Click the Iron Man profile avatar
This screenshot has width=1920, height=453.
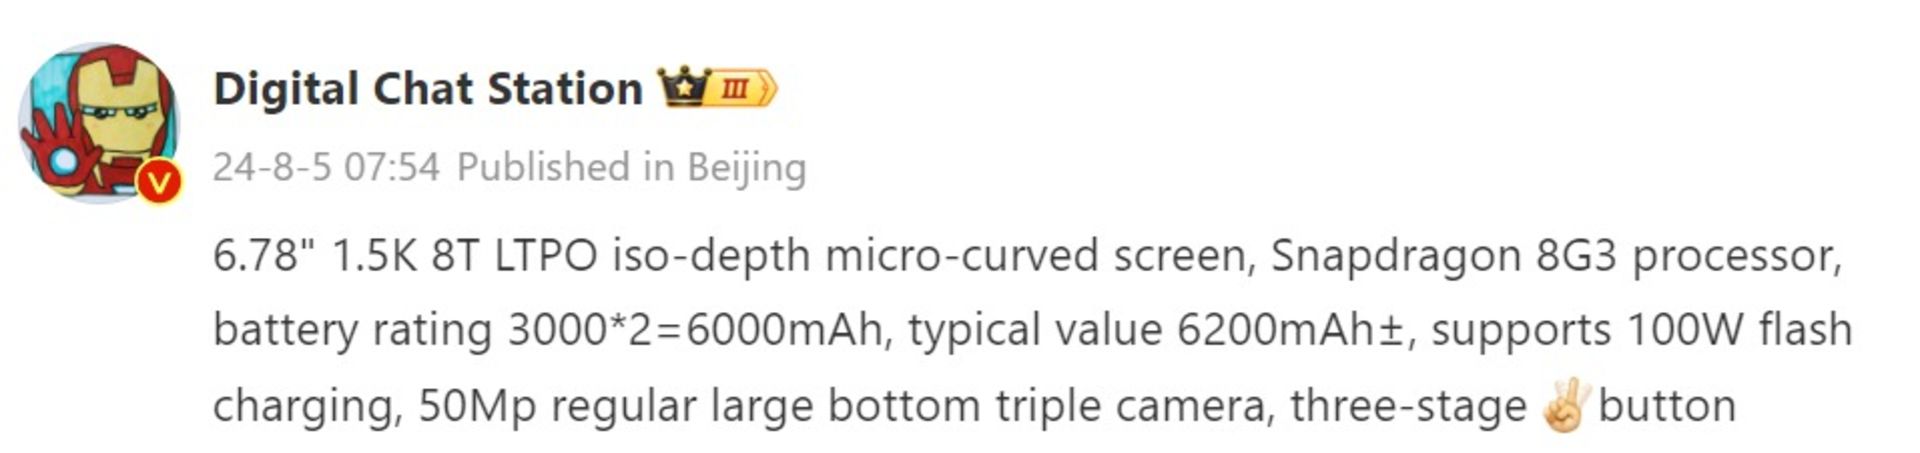tap(98, 120)
